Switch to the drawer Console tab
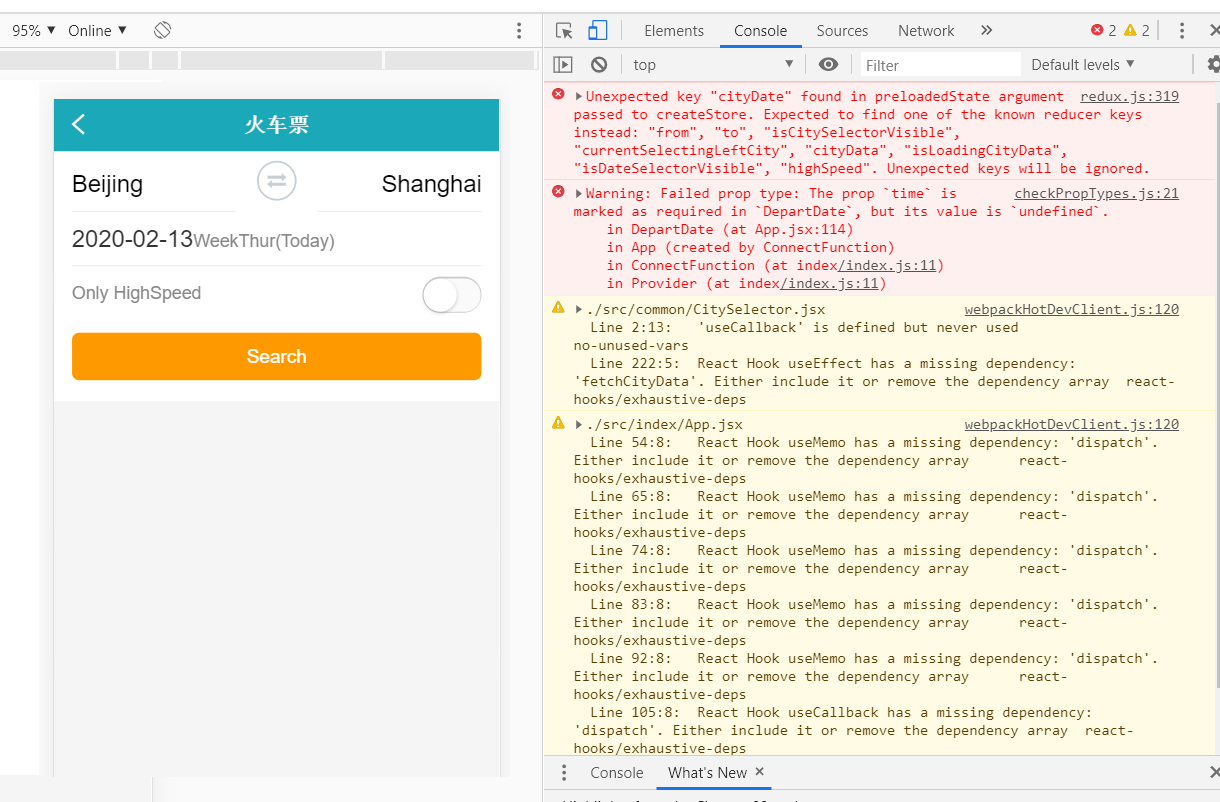1220x802 pixels. 617,773
